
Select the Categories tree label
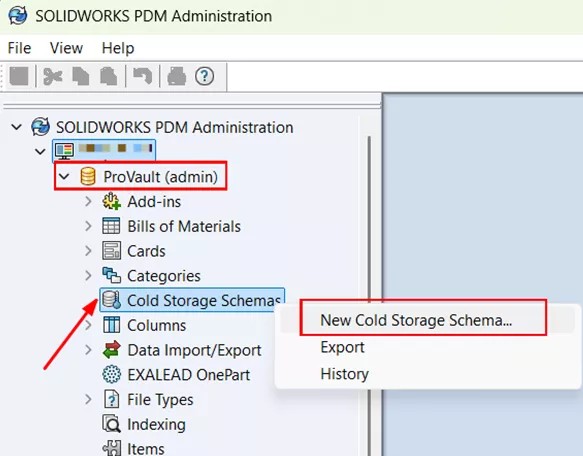click(164, 276)
